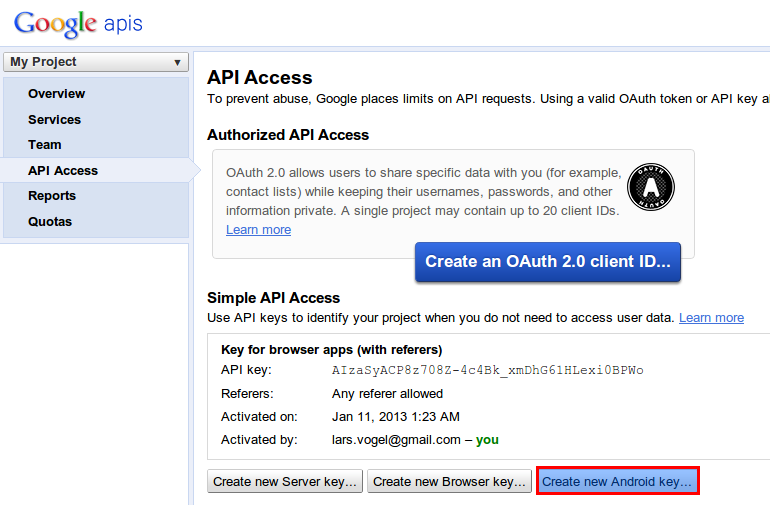Click the 'Any referer allowed' text
This screenshot has width=770, height=505.
pyautogui.click(x=387, y=394)
